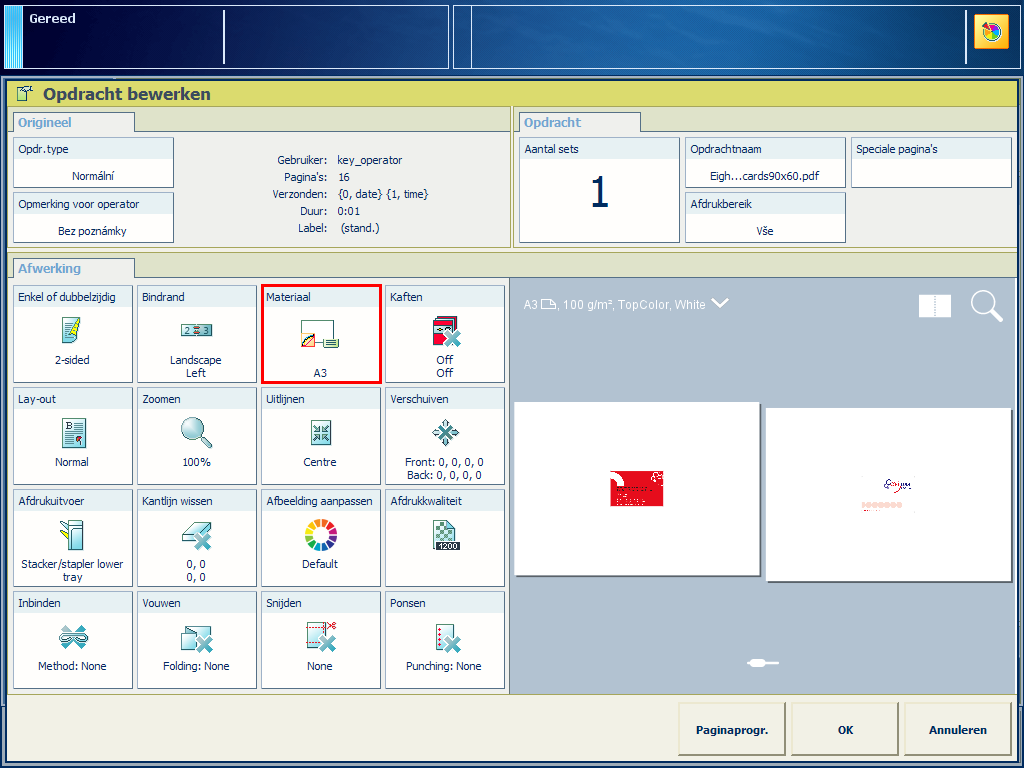Open the Snijden trimming icon

(x=320, y=637)
